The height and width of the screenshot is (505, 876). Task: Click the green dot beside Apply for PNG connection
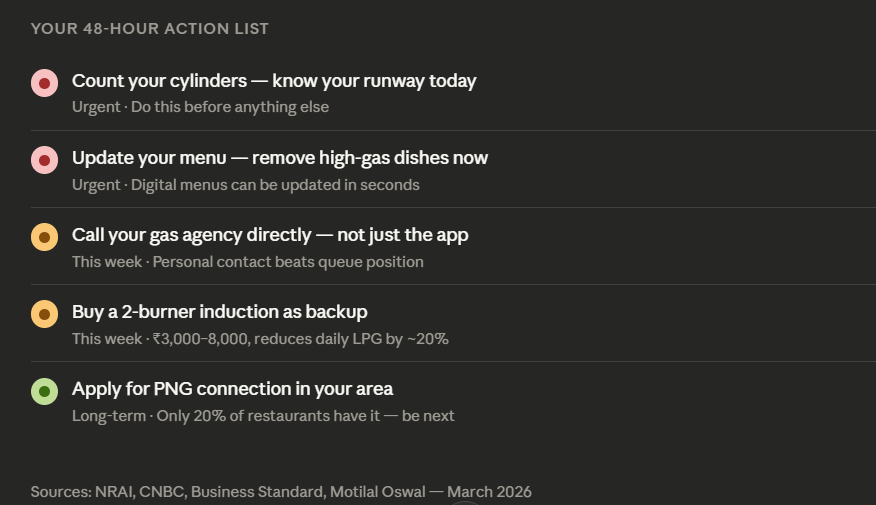pyautogui.click(x=44, y=391)
